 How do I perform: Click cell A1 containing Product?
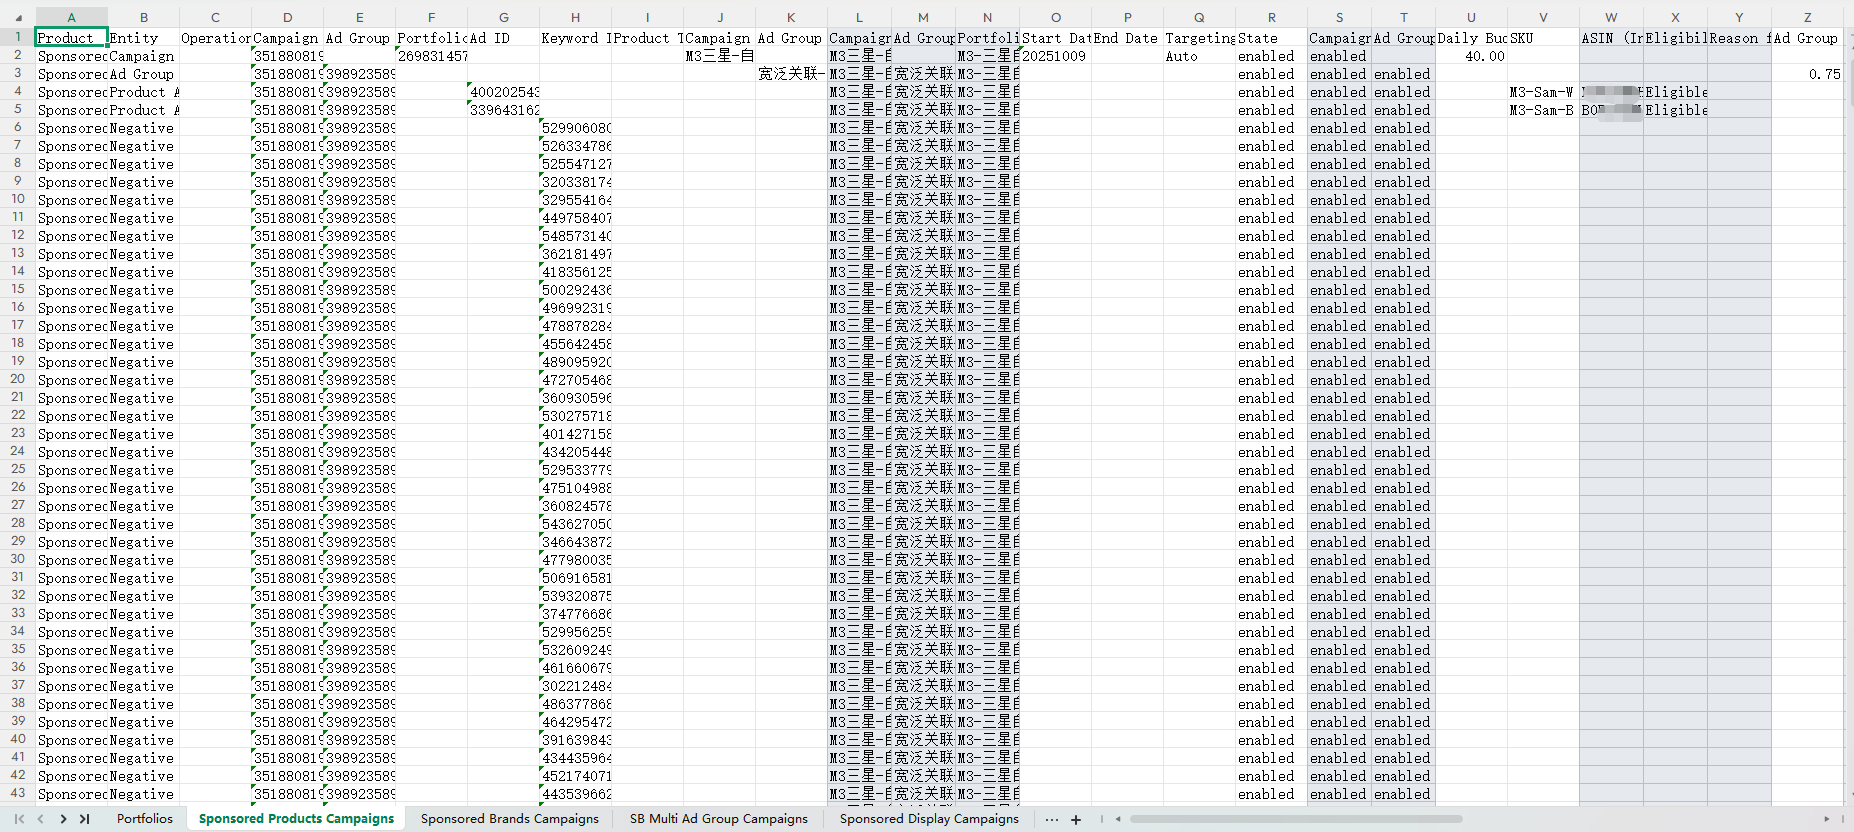(x=71, y=38)
